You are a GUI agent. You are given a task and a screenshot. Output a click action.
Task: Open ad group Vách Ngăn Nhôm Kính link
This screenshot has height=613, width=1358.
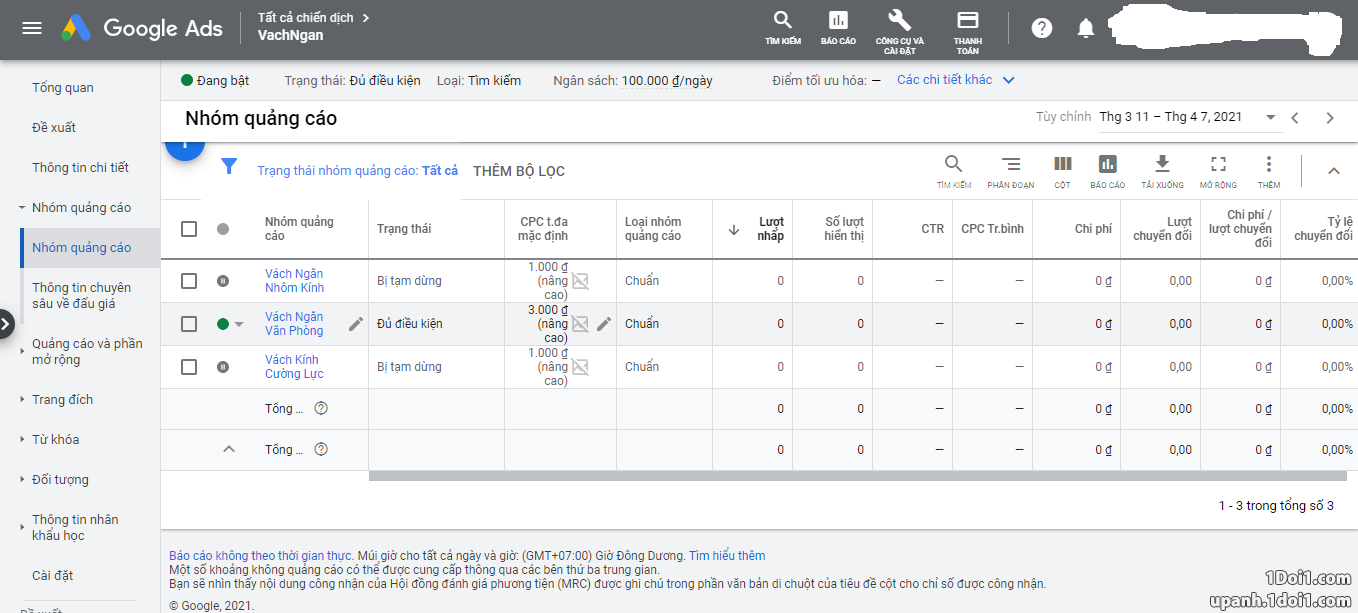point(294,281)
